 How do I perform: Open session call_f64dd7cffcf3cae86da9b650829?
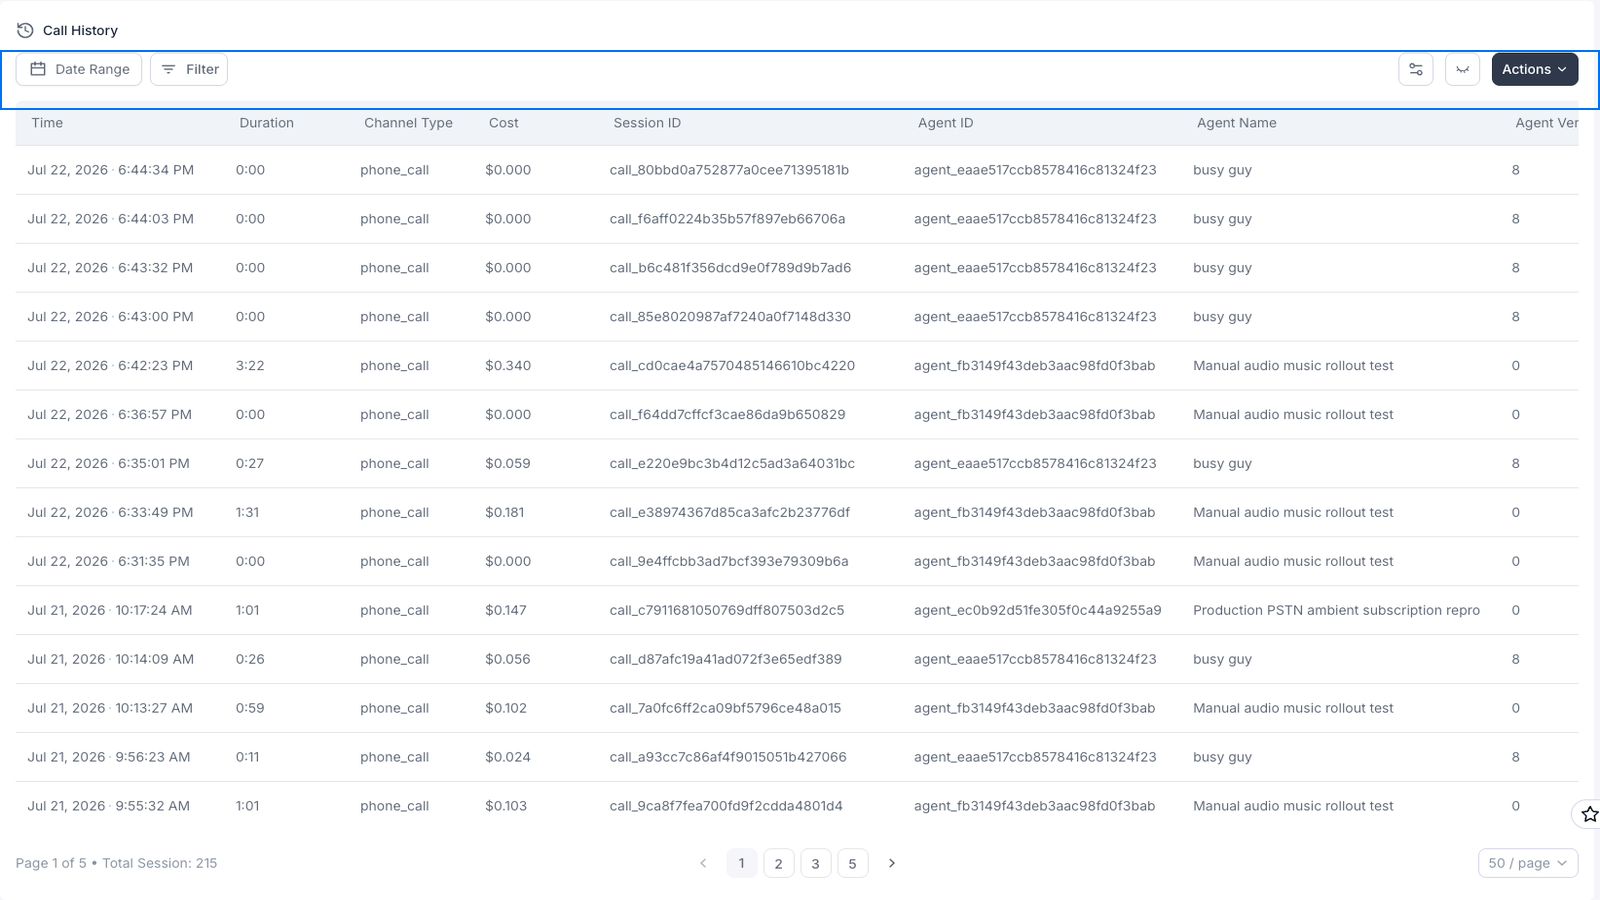[x=727, y=415]
